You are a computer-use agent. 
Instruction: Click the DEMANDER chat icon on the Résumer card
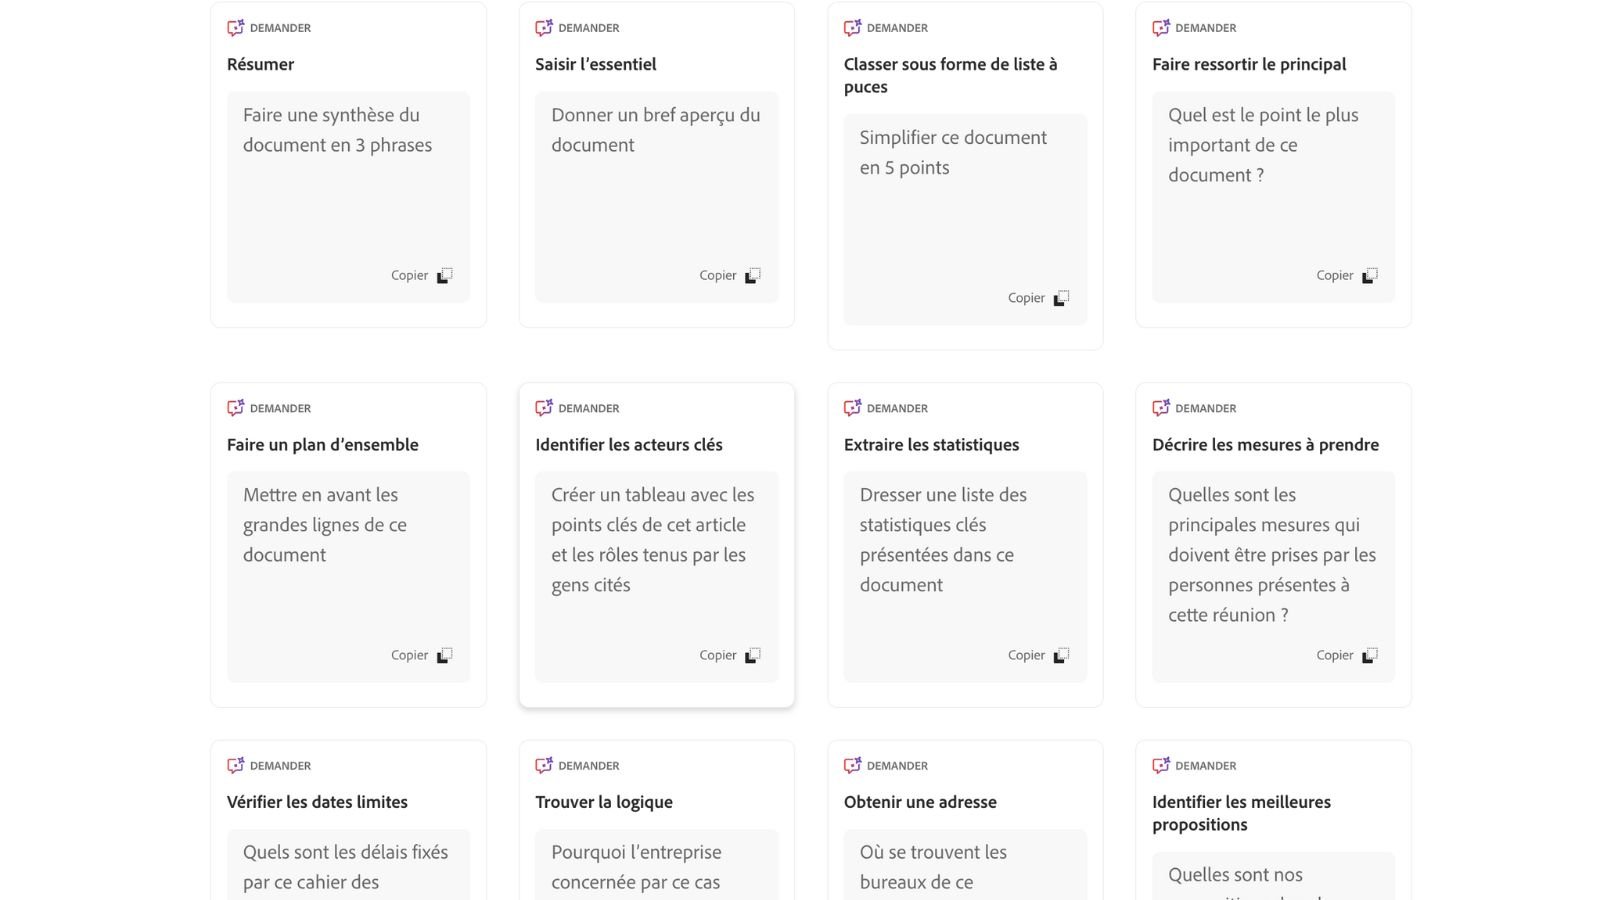pos(235,27)
